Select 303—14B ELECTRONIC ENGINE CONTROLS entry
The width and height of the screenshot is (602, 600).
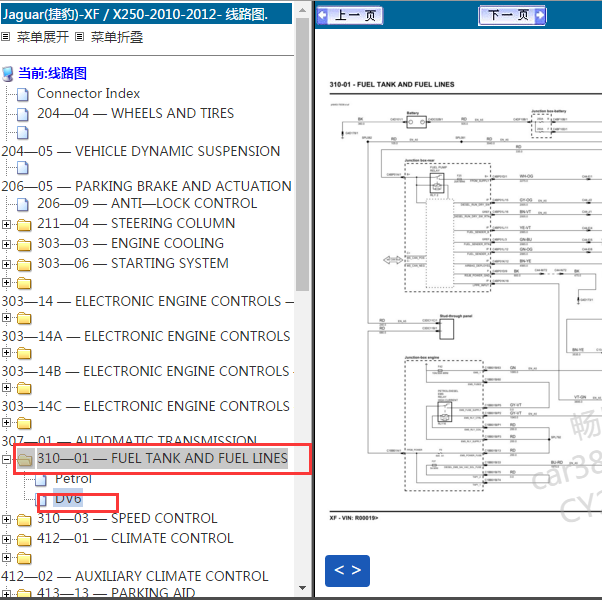pyautogui.click(x=146, y=371)
